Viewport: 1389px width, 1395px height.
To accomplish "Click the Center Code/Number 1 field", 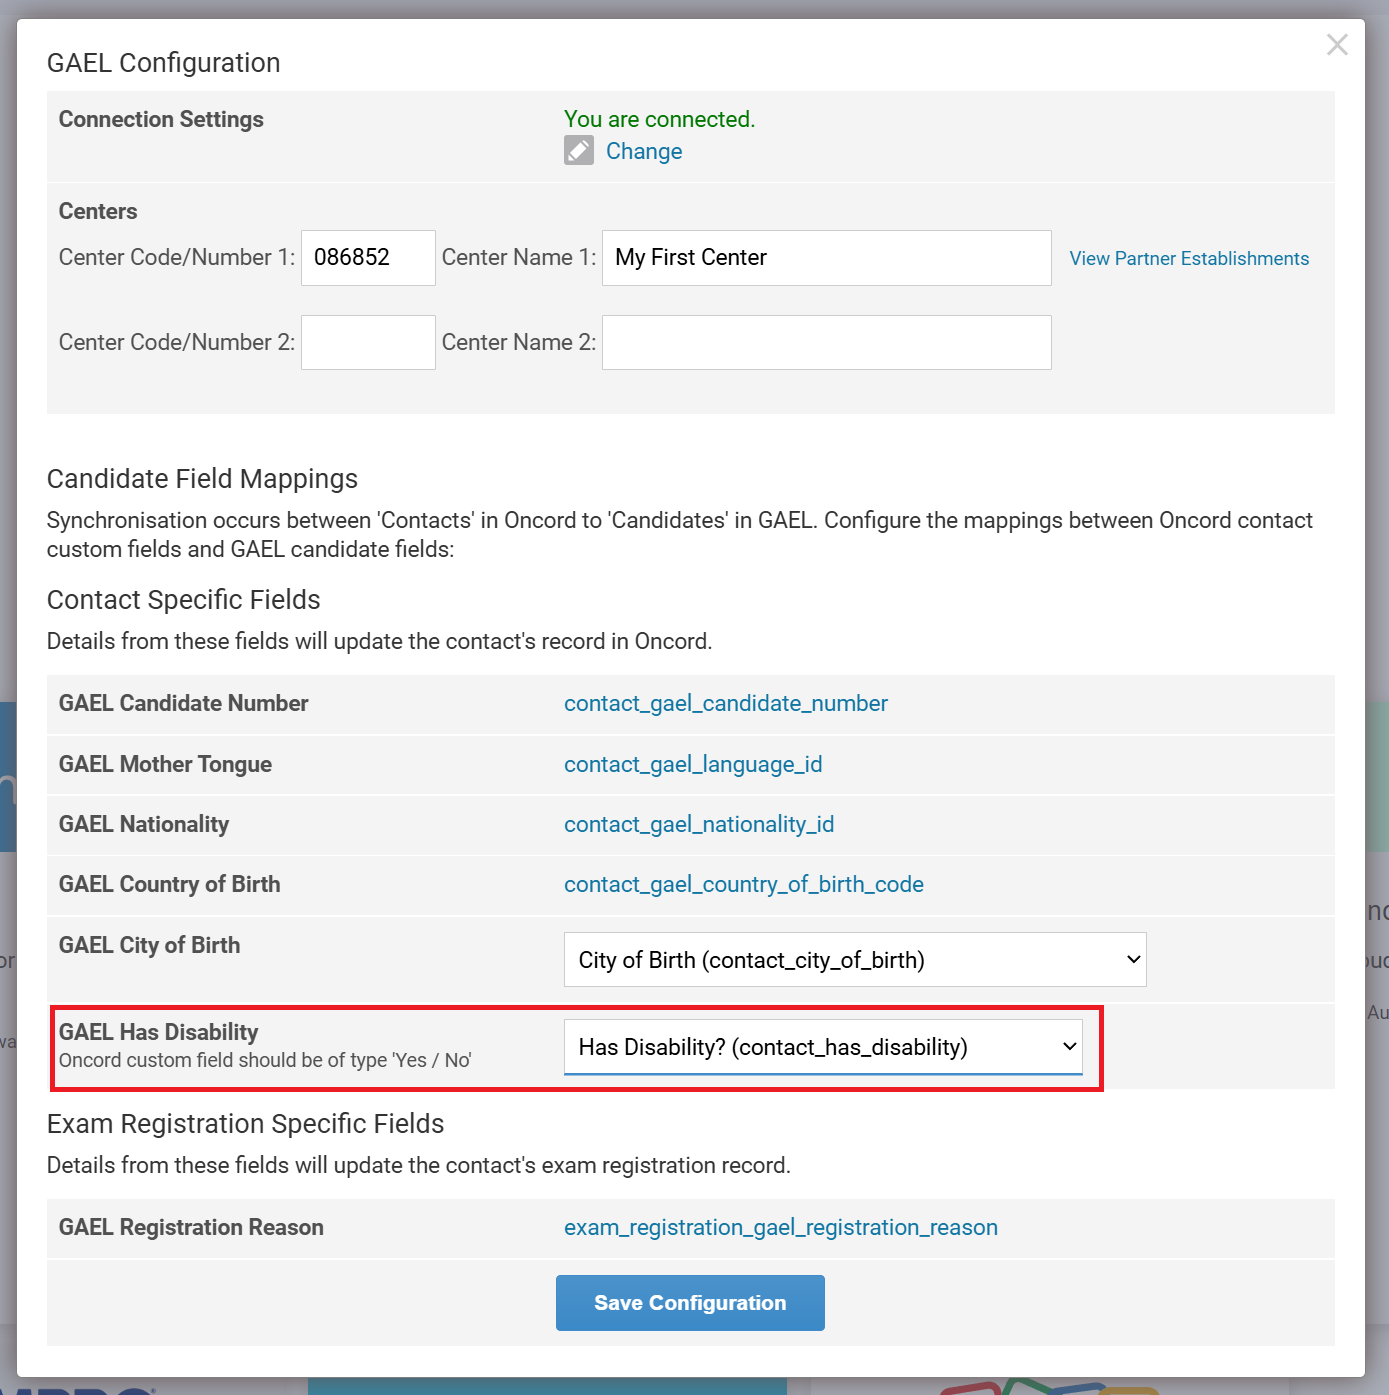I will [x=368, y=258].
